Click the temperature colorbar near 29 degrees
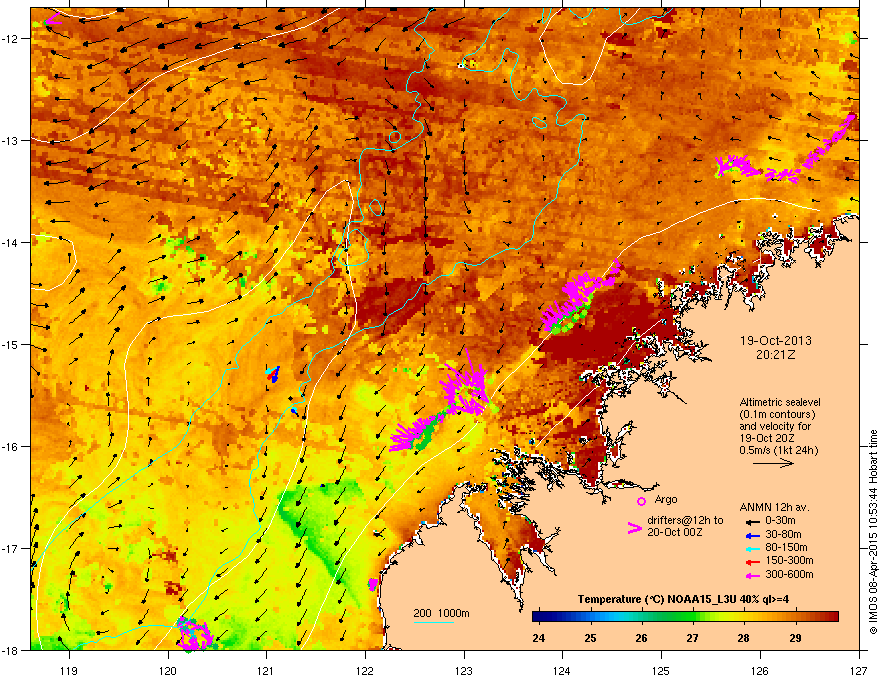The image size is (880, 680). [x=795, y=617]
